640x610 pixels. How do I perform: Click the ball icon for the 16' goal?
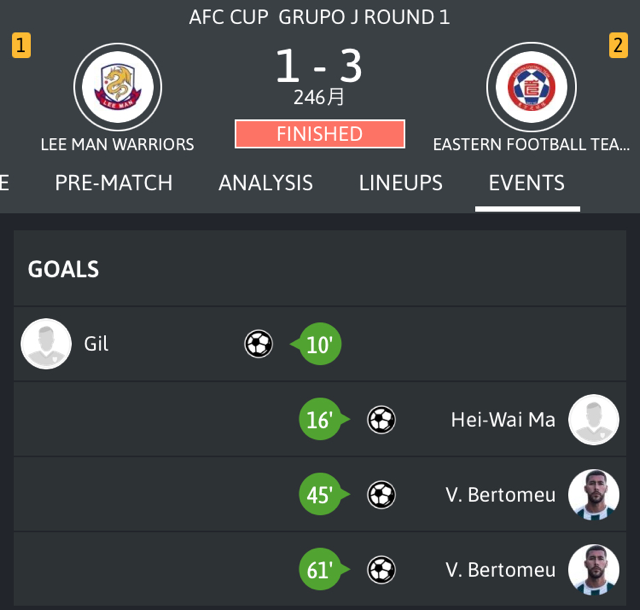[381, 419]
